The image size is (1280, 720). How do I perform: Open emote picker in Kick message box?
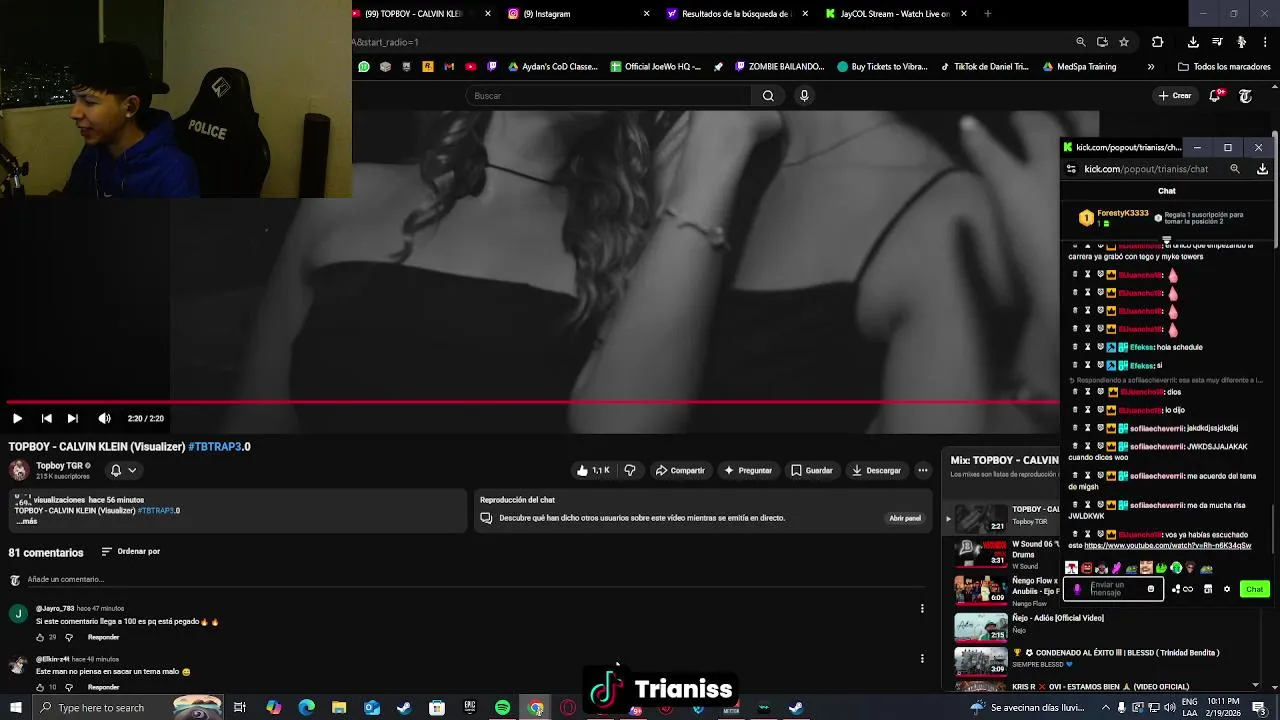(x=1151, y=589)
